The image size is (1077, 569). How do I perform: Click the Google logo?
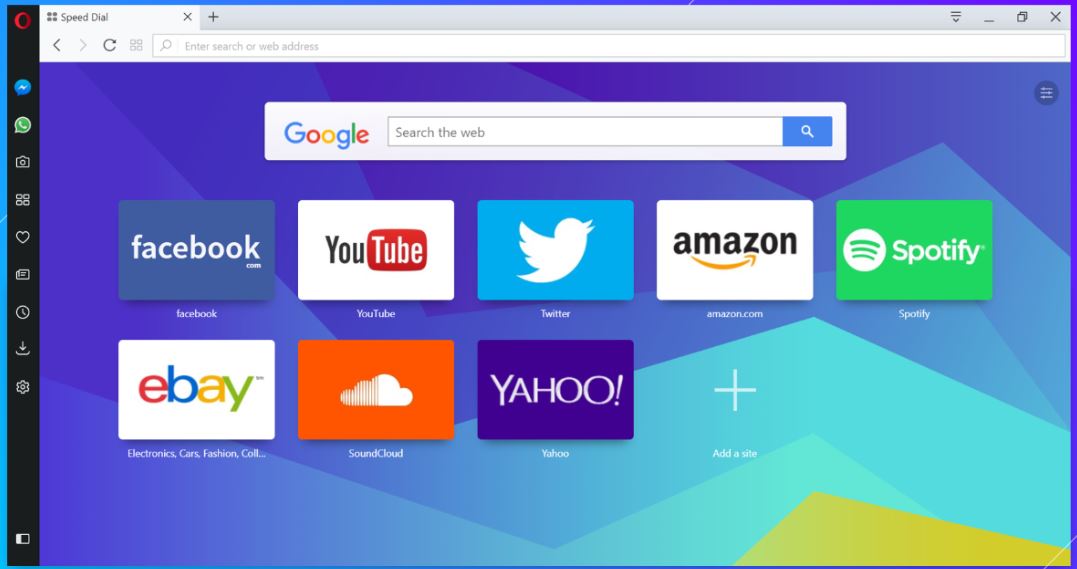tap(327, 134)
